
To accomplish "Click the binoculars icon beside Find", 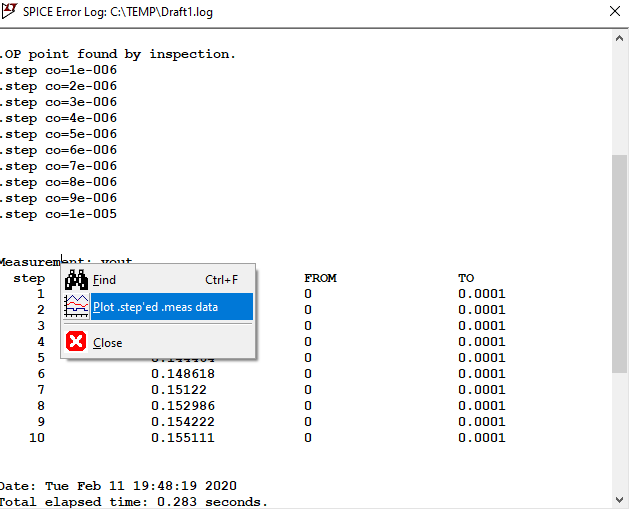I will pyautogui.click(x=77, y=280).
